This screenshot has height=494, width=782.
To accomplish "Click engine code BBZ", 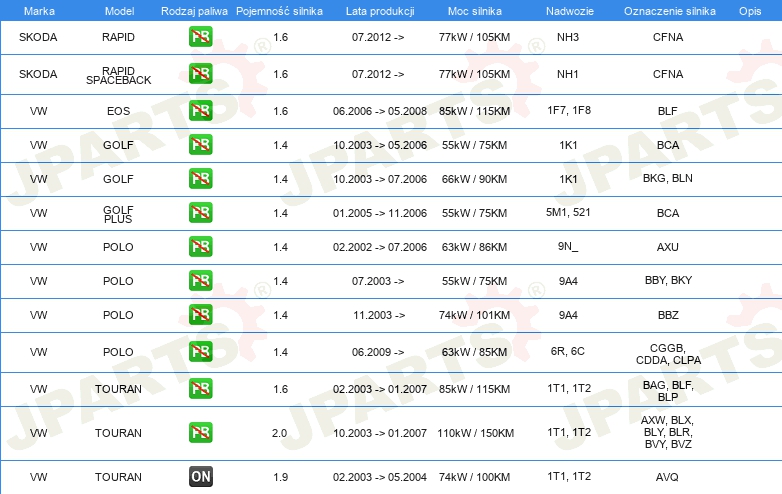I will [668, 315].
